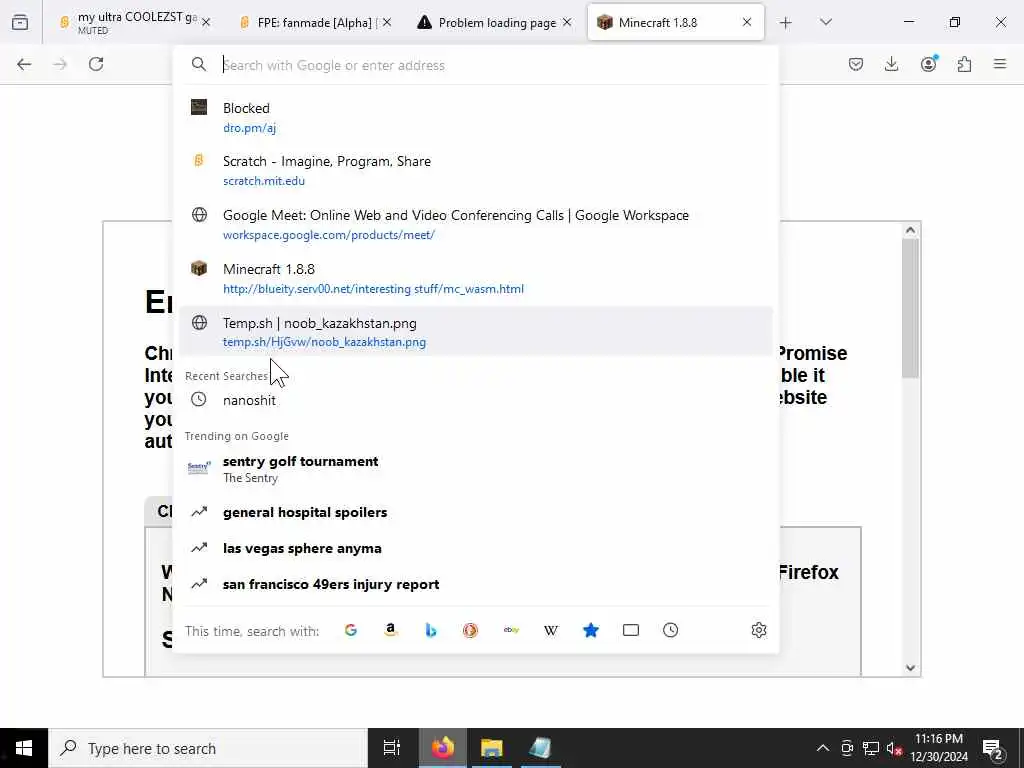This screenshot has width=1024, height=768.
Task: Click the page scrollbar down arrow
Action: pyautogui.click(x=910, y=667)
